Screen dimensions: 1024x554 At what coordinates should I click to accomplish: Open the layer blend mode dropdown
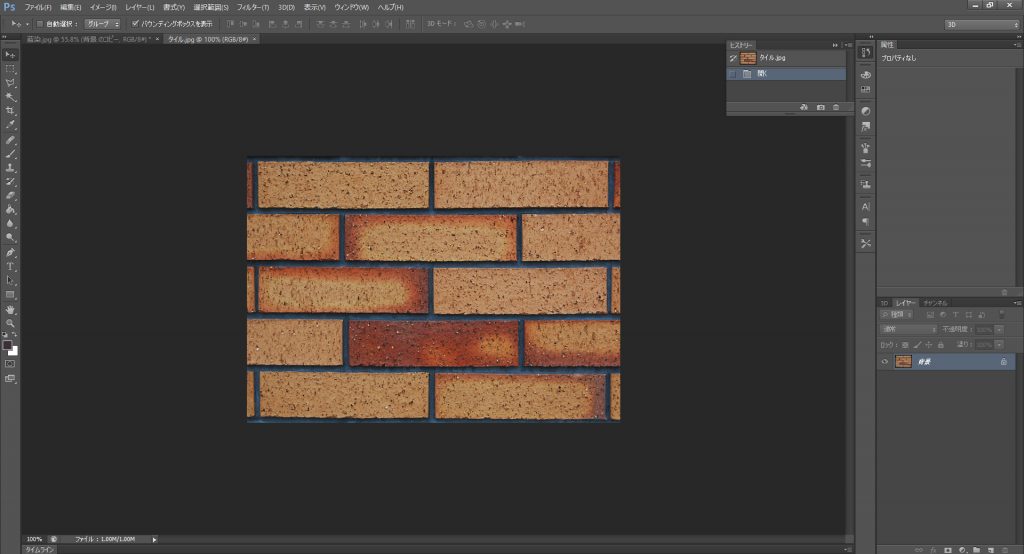click(908, 329)
